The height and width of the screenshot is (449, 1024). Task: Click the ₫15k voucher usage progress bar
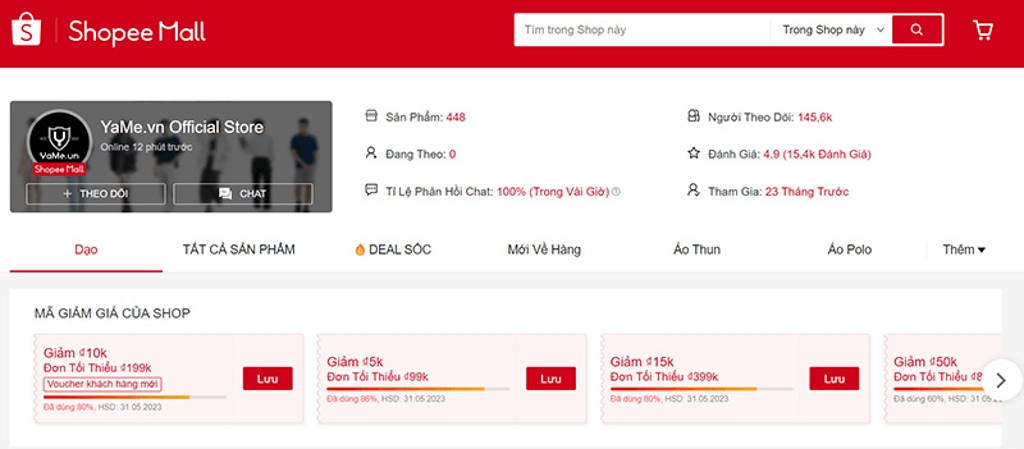tap(702, 389)
